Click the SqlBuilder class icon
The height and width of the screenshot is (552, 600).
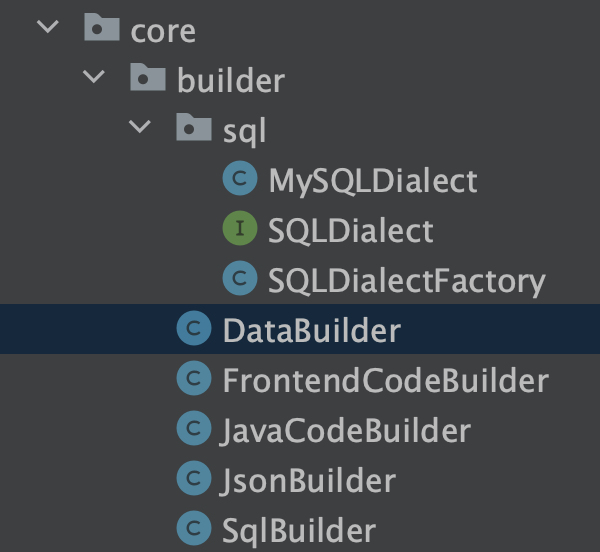(193, 529)
